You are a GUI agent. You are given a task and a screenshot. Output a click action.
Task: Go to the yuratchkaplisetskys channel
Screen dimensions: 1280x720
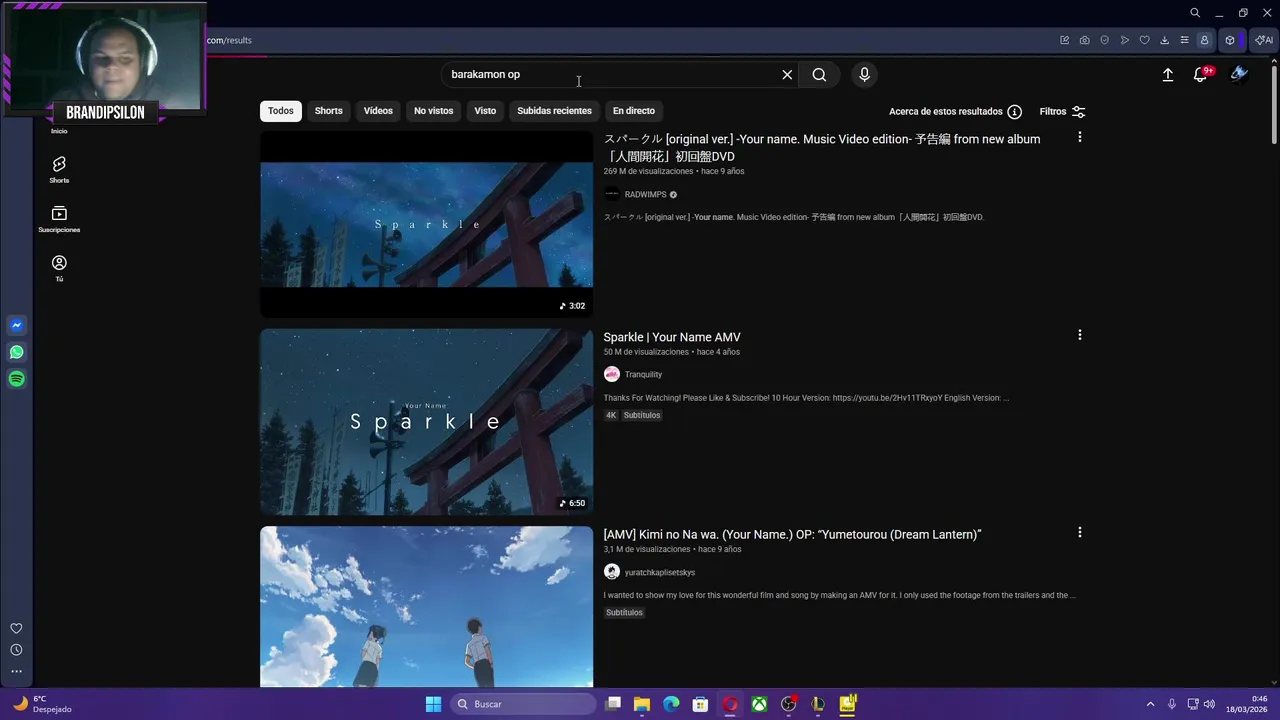[x=660, y=573]
